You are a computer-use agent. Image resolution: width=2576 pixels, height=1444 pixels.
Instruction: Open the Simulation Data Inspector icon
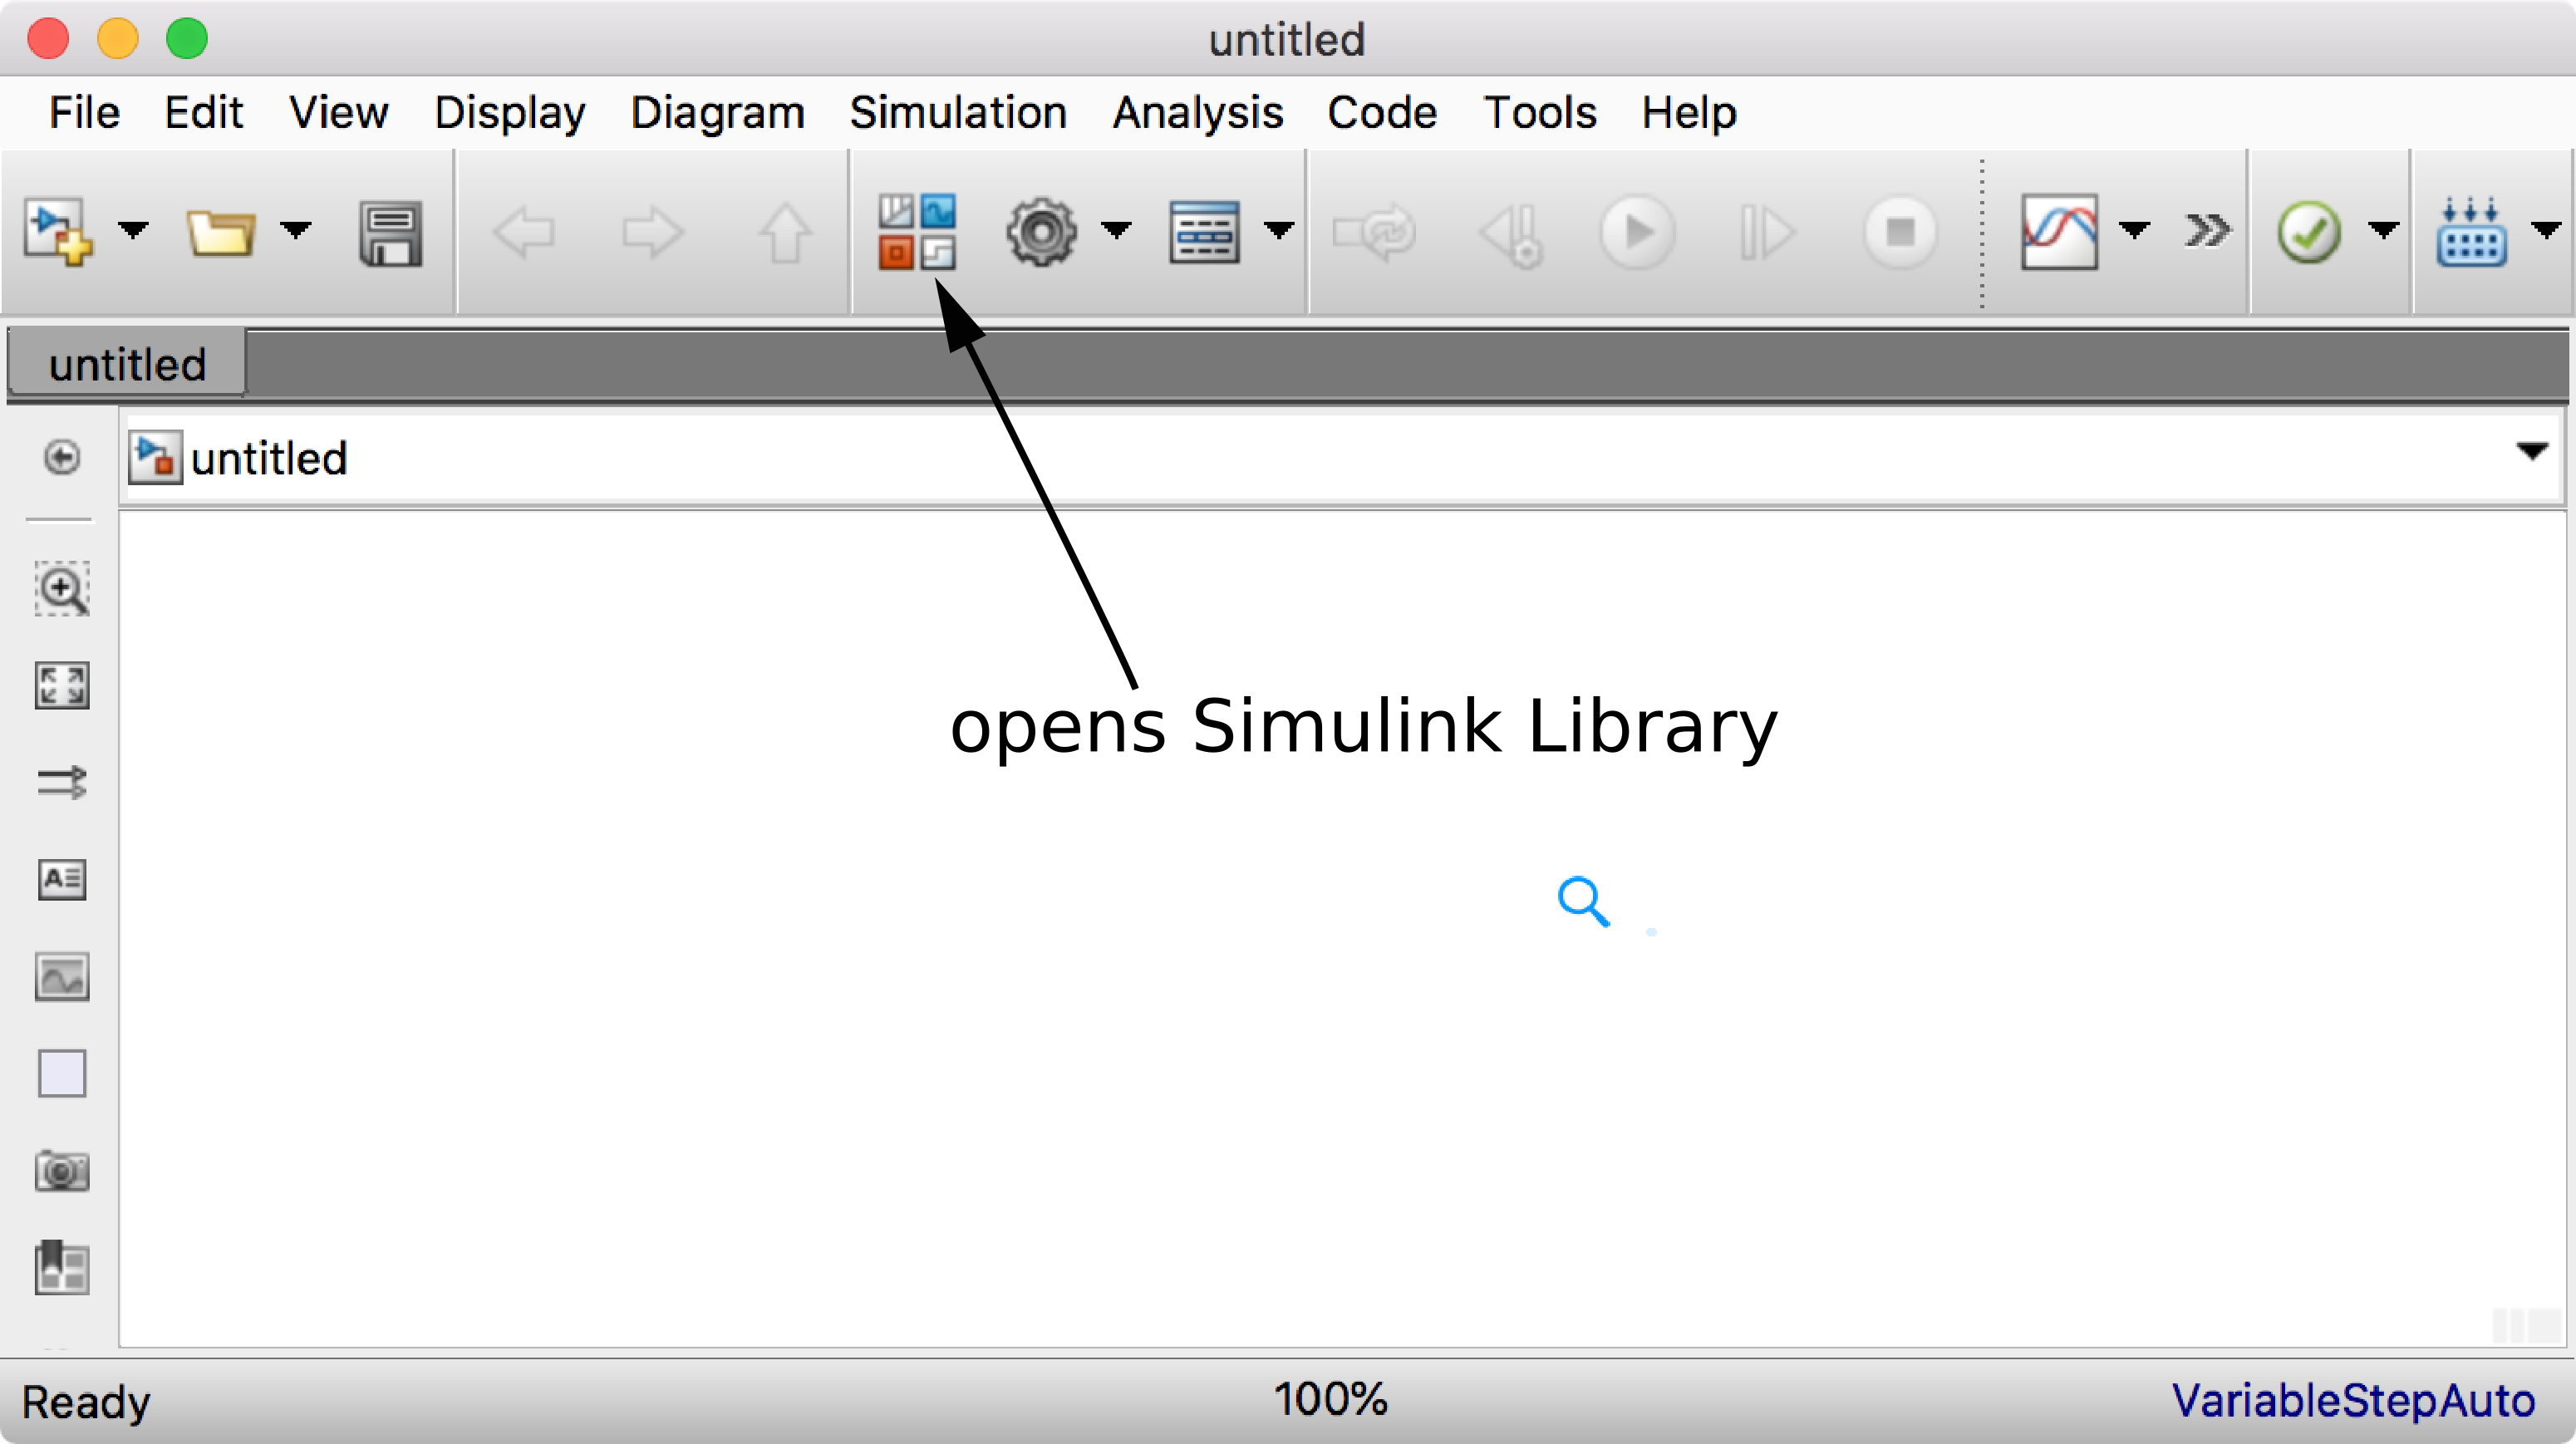click(x=2059, y=232)
